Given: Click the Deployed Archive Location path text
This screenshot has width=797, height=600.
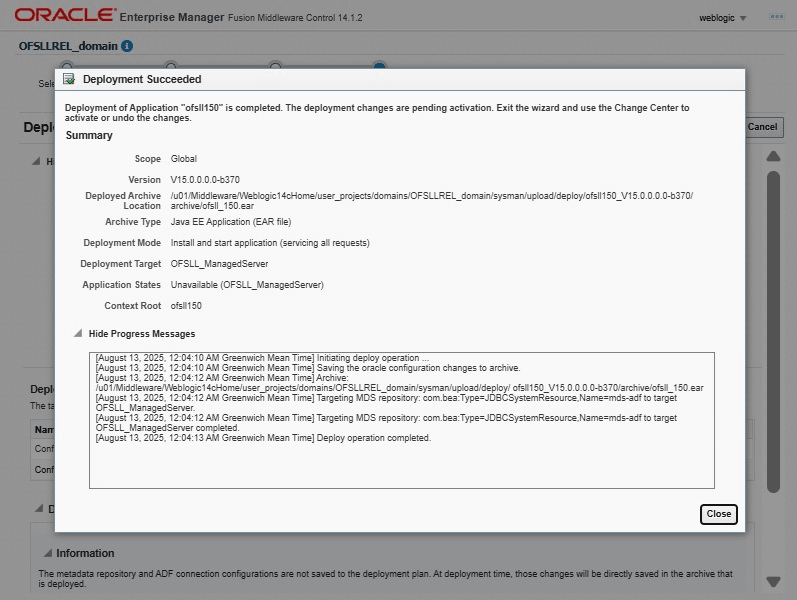Looking at the screenshot, I should click(x=430, y=200).
